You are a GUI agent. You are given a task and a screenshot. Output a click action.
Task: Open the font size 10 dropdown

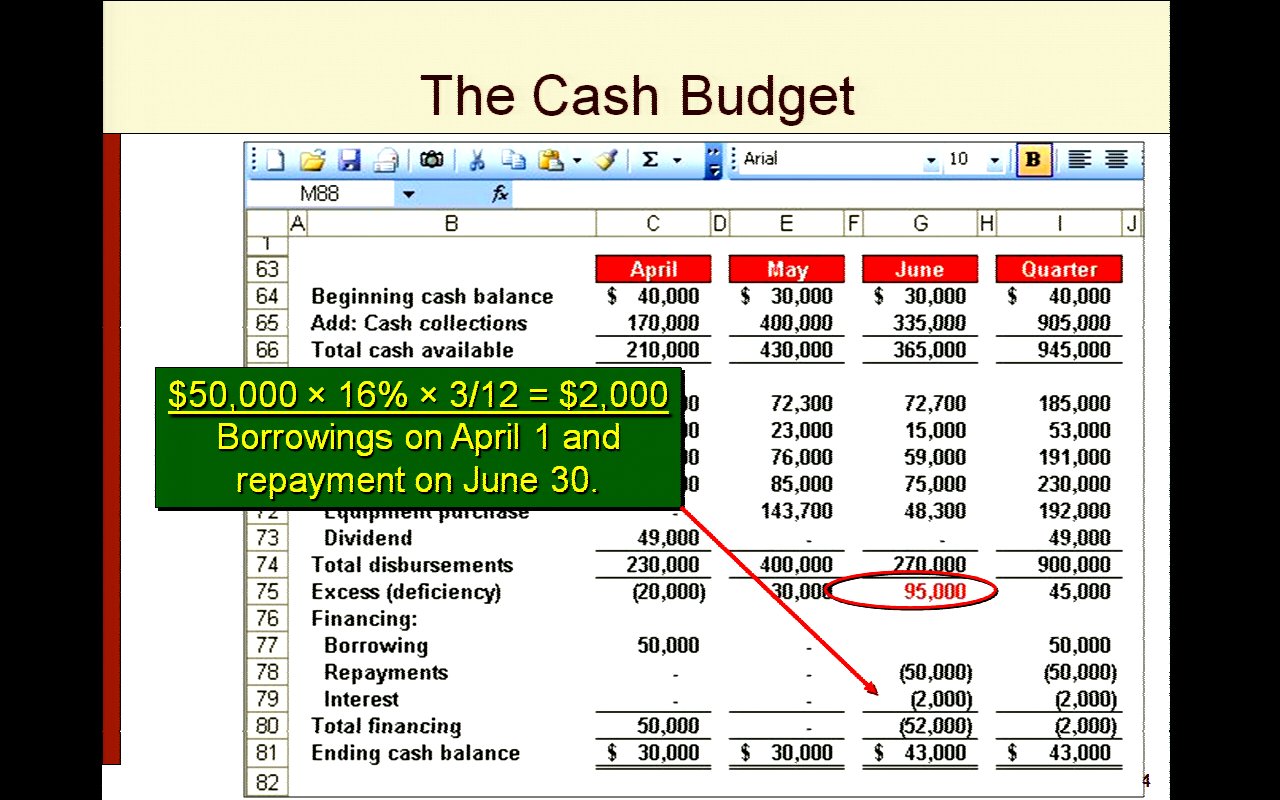(x=994, y=160)
